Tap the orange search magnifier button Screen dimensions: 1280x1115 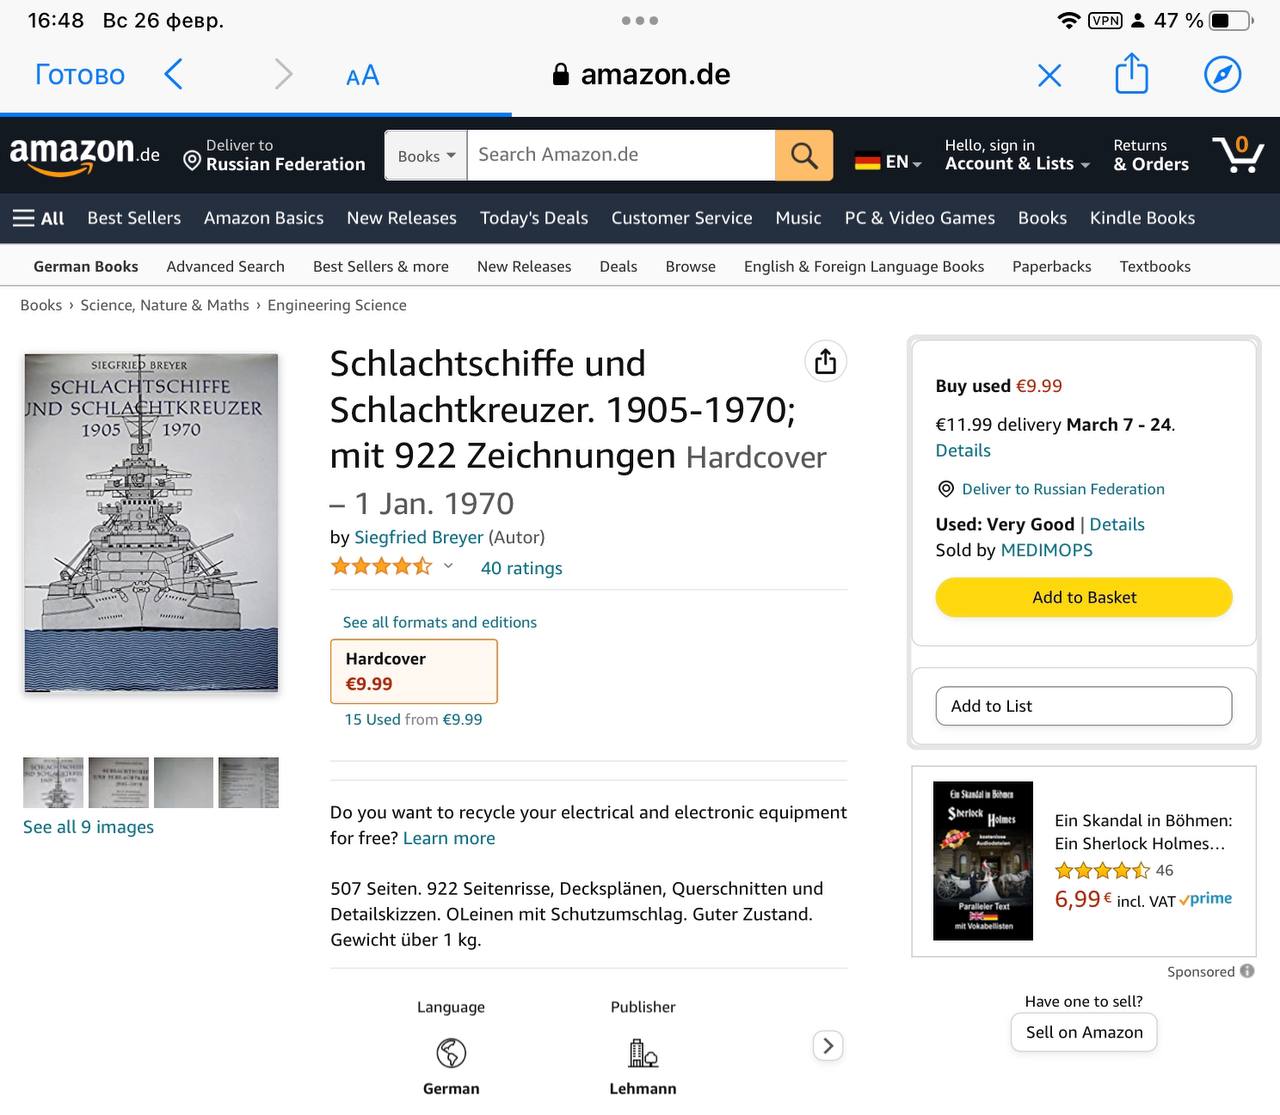coord(804,155)
